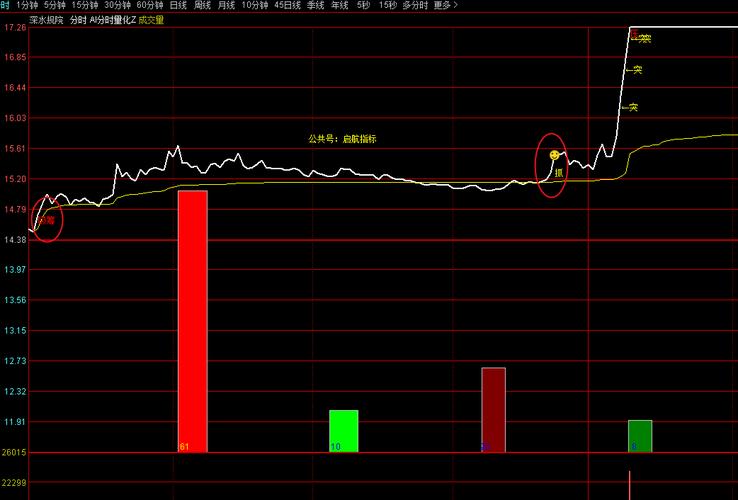Select the dark red volume bar
This screenshot has width=738, height=500.
[493, 409]
